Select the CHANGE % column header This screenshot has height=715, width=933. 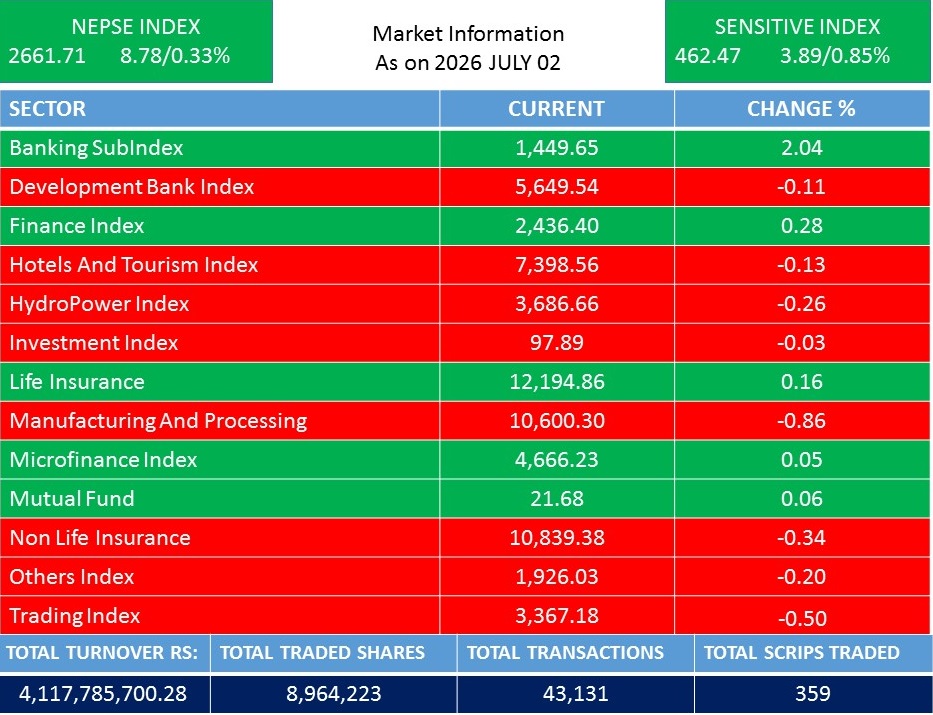tap(801, 109)
